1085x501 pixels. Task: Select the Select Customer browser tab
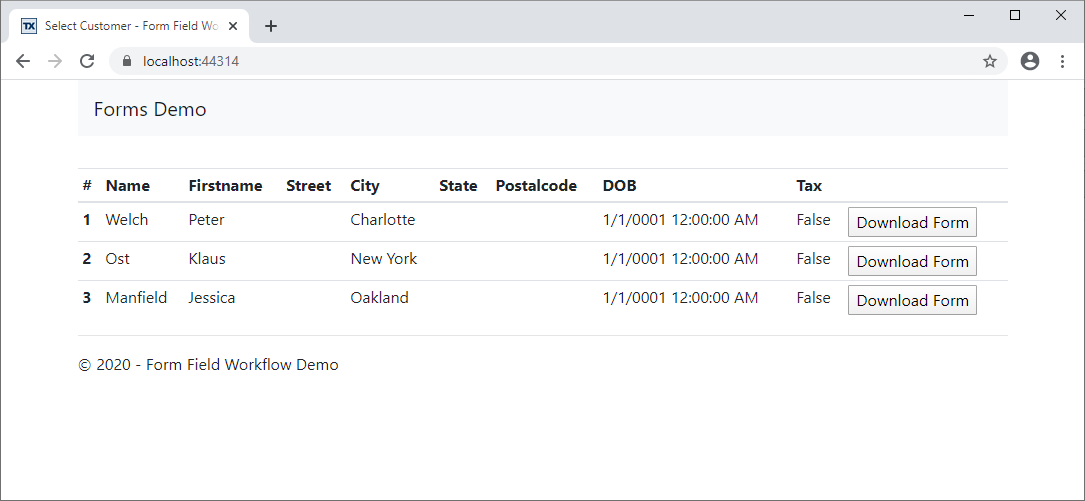point(129,26)
